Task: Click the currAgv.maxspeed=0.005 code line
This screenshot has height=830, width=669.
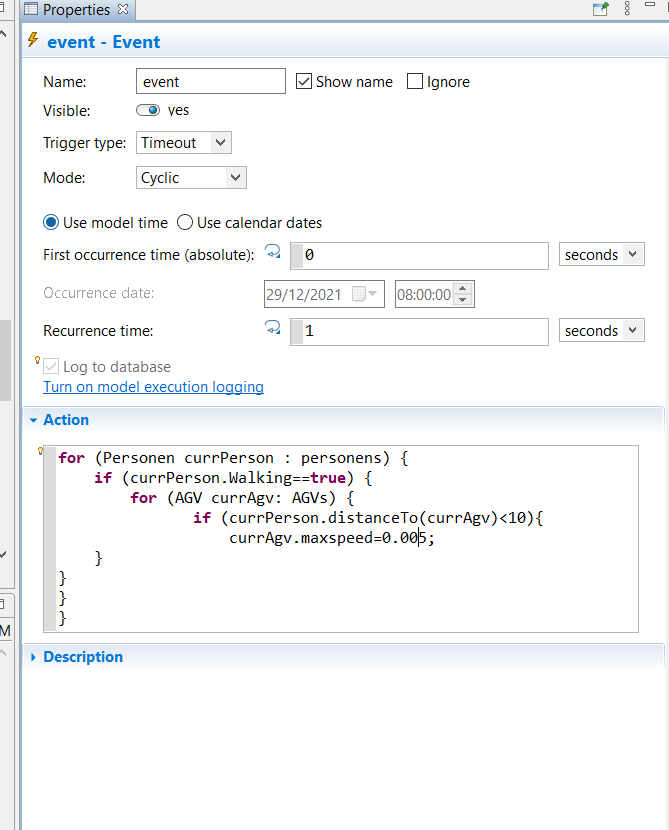Action: click(332, 538)
